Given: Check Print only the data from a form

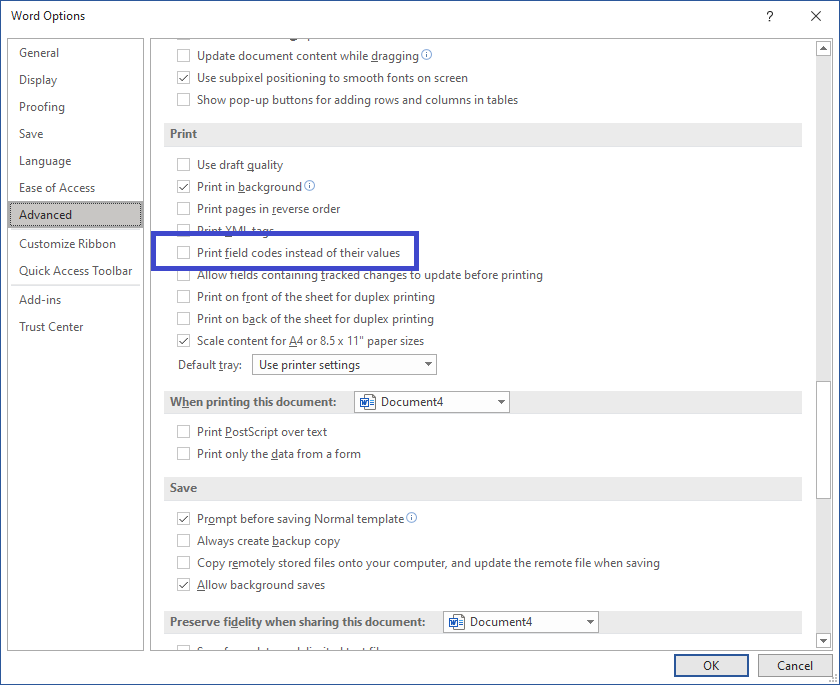Looking at the screenshot, I should [183, 454].
